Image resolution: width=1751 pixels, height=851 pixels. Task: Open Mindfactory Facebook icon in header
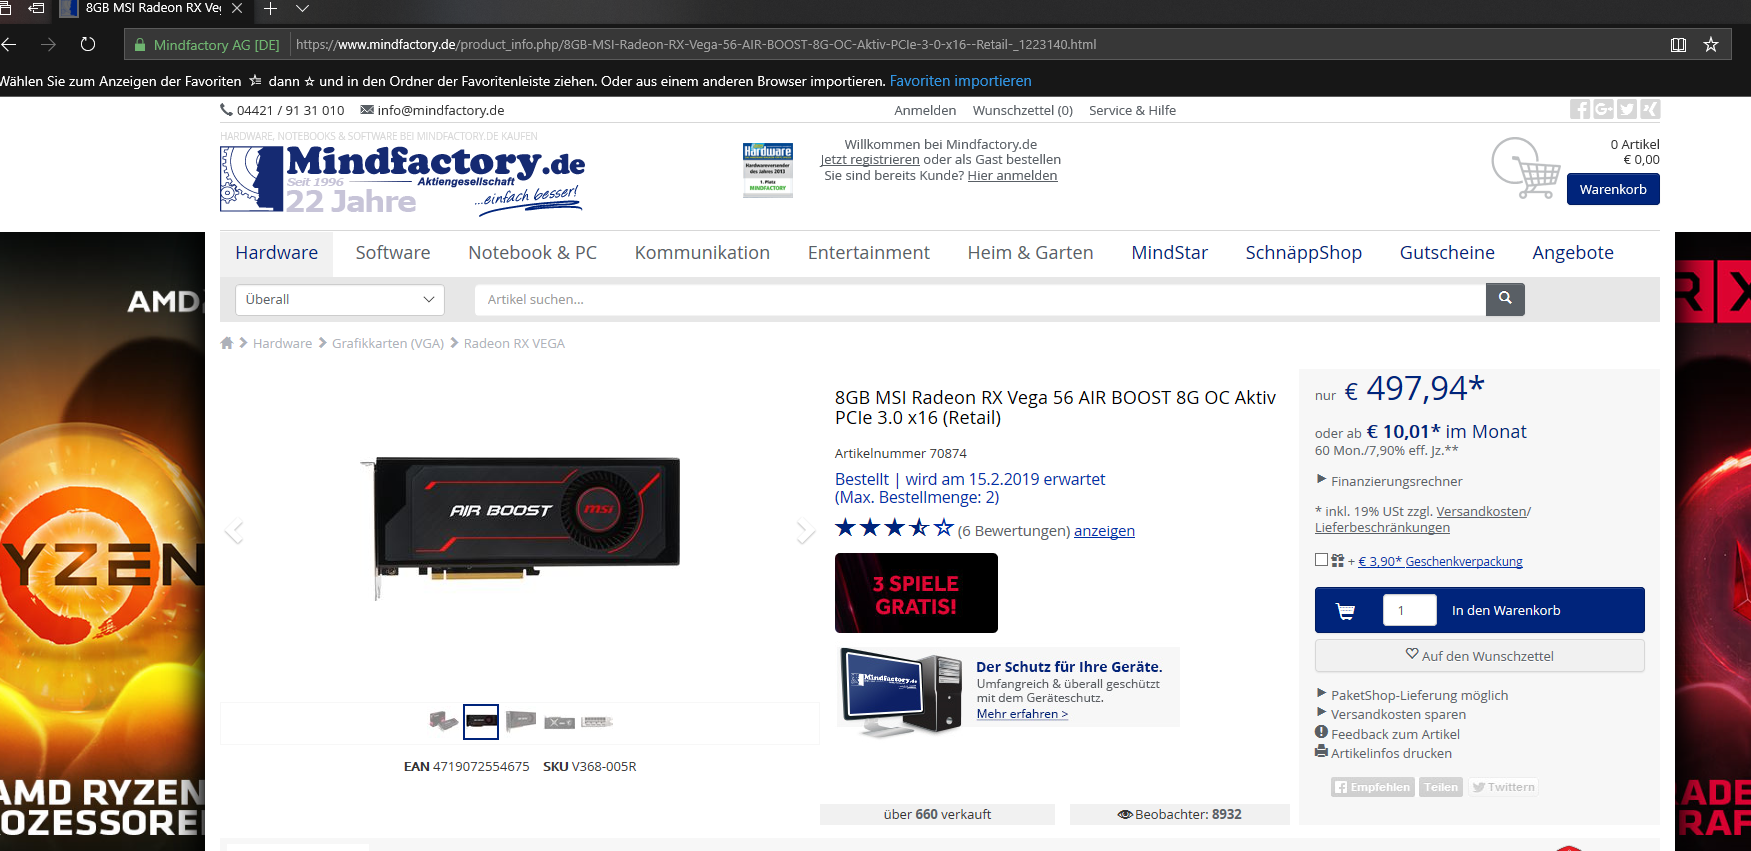pos(1580,109)
